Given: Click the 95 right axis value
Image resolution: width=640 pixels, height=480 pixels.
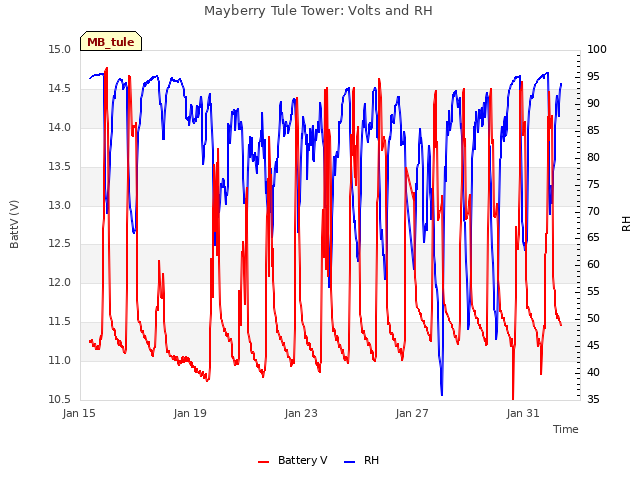Looking at the screenshot, I should click(593, 77).
